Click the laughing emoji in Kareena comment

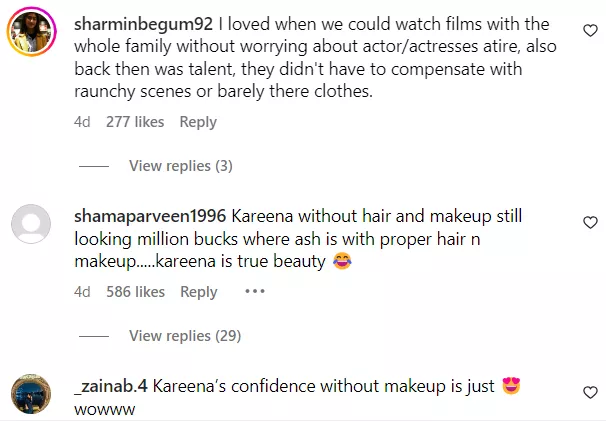(342, 261)
